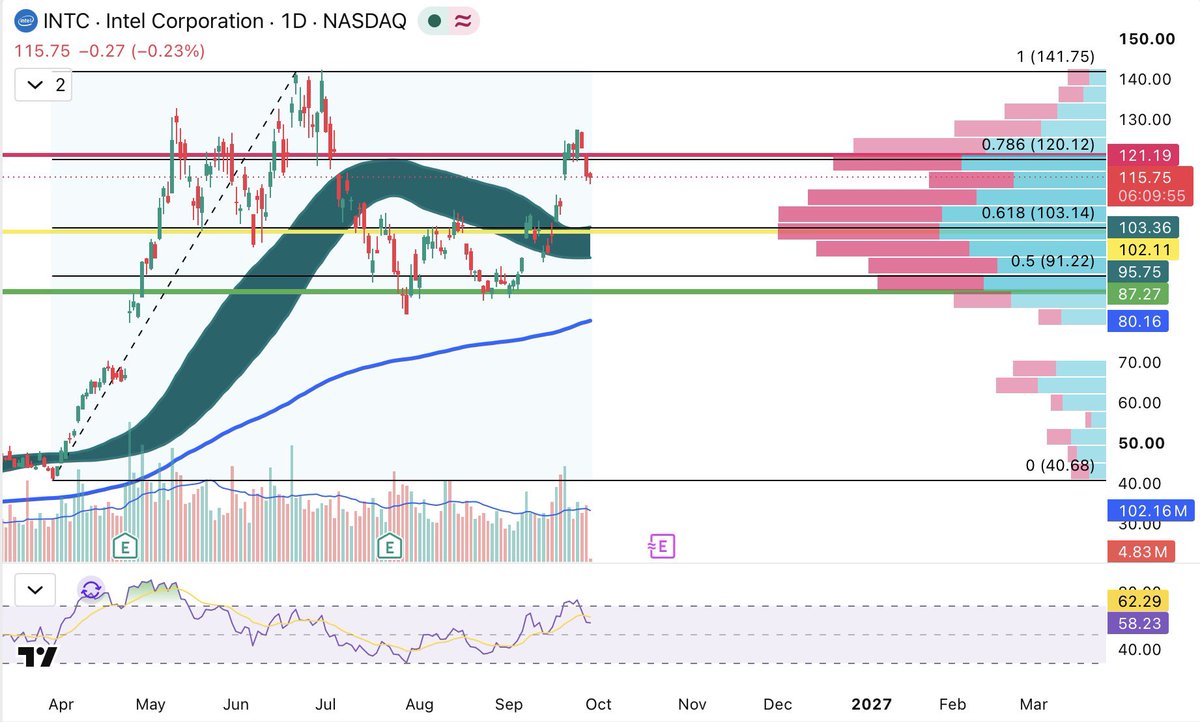The image size is (1200, 722).
Task: Click the Mar time axis label
Action: pyautogui.click(x=1034, y=705)
